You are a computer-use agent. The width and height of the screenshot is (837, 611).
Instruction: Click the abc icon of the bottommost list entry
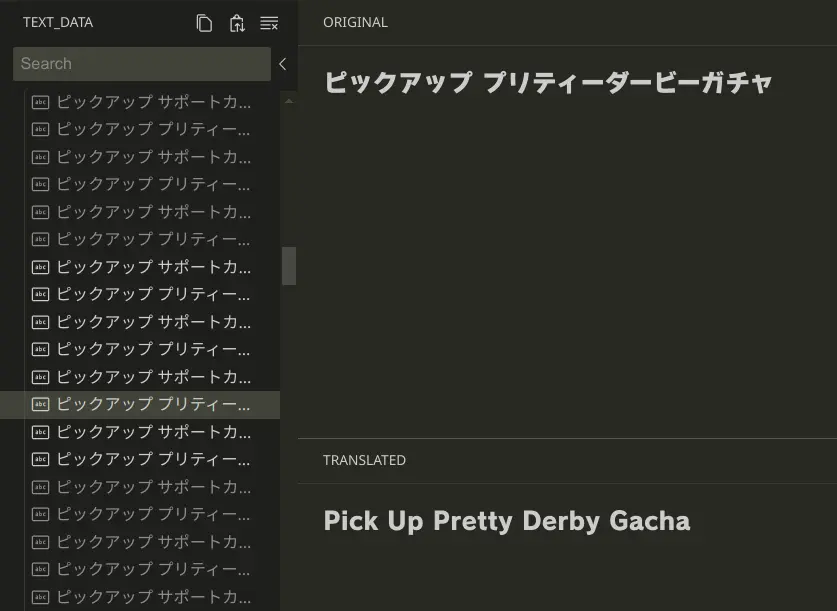point(40,597)
